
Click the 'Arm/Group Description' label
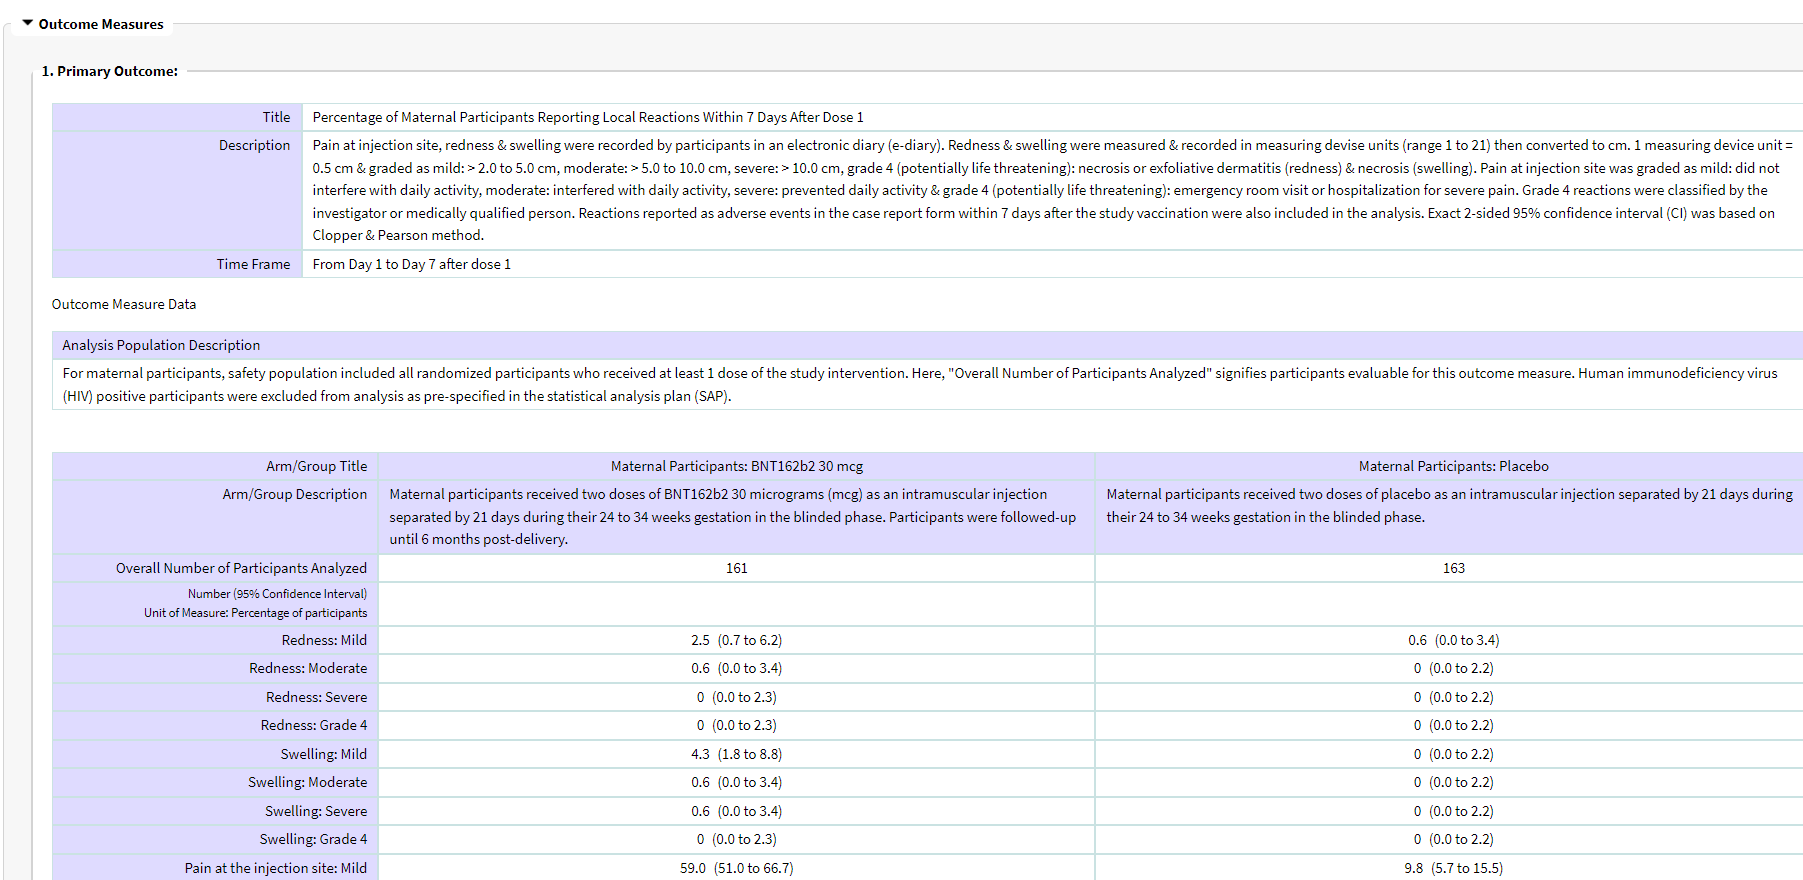pos(295,494)
